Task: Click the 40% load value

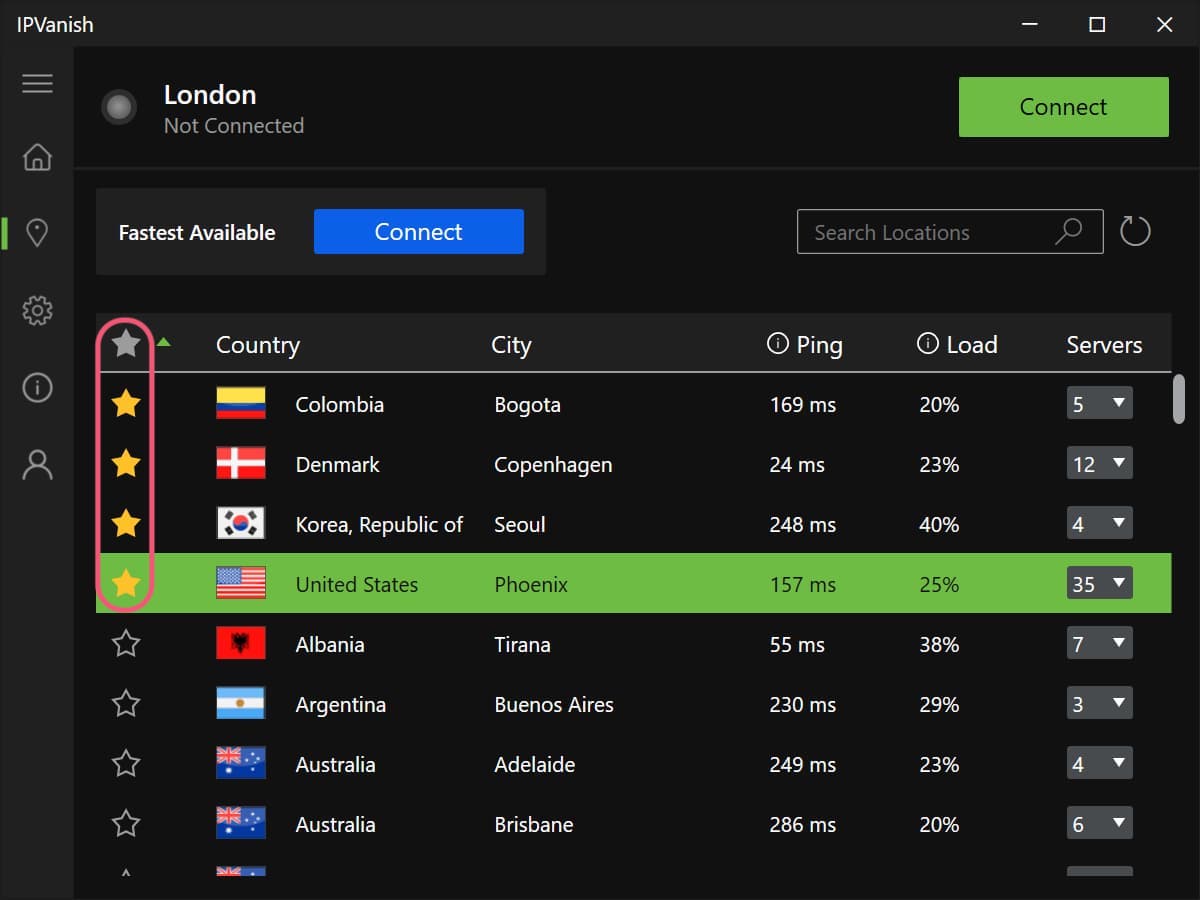Action: click(939, 525)
